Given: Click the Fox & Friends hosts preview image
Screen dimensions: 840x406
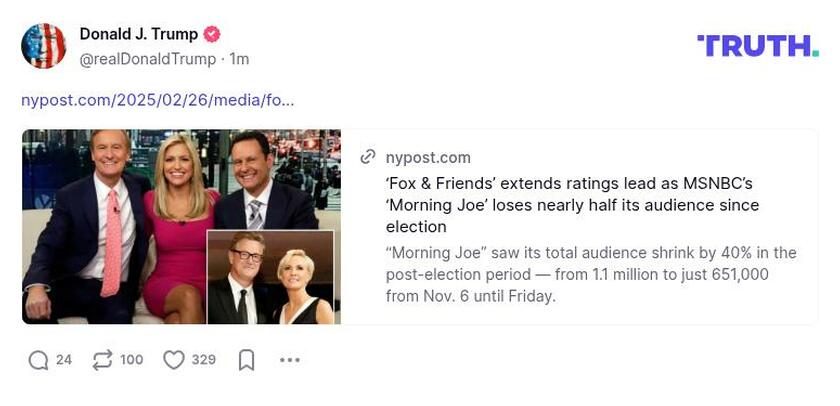Looking at the screenshot, I should pos(181,226).
